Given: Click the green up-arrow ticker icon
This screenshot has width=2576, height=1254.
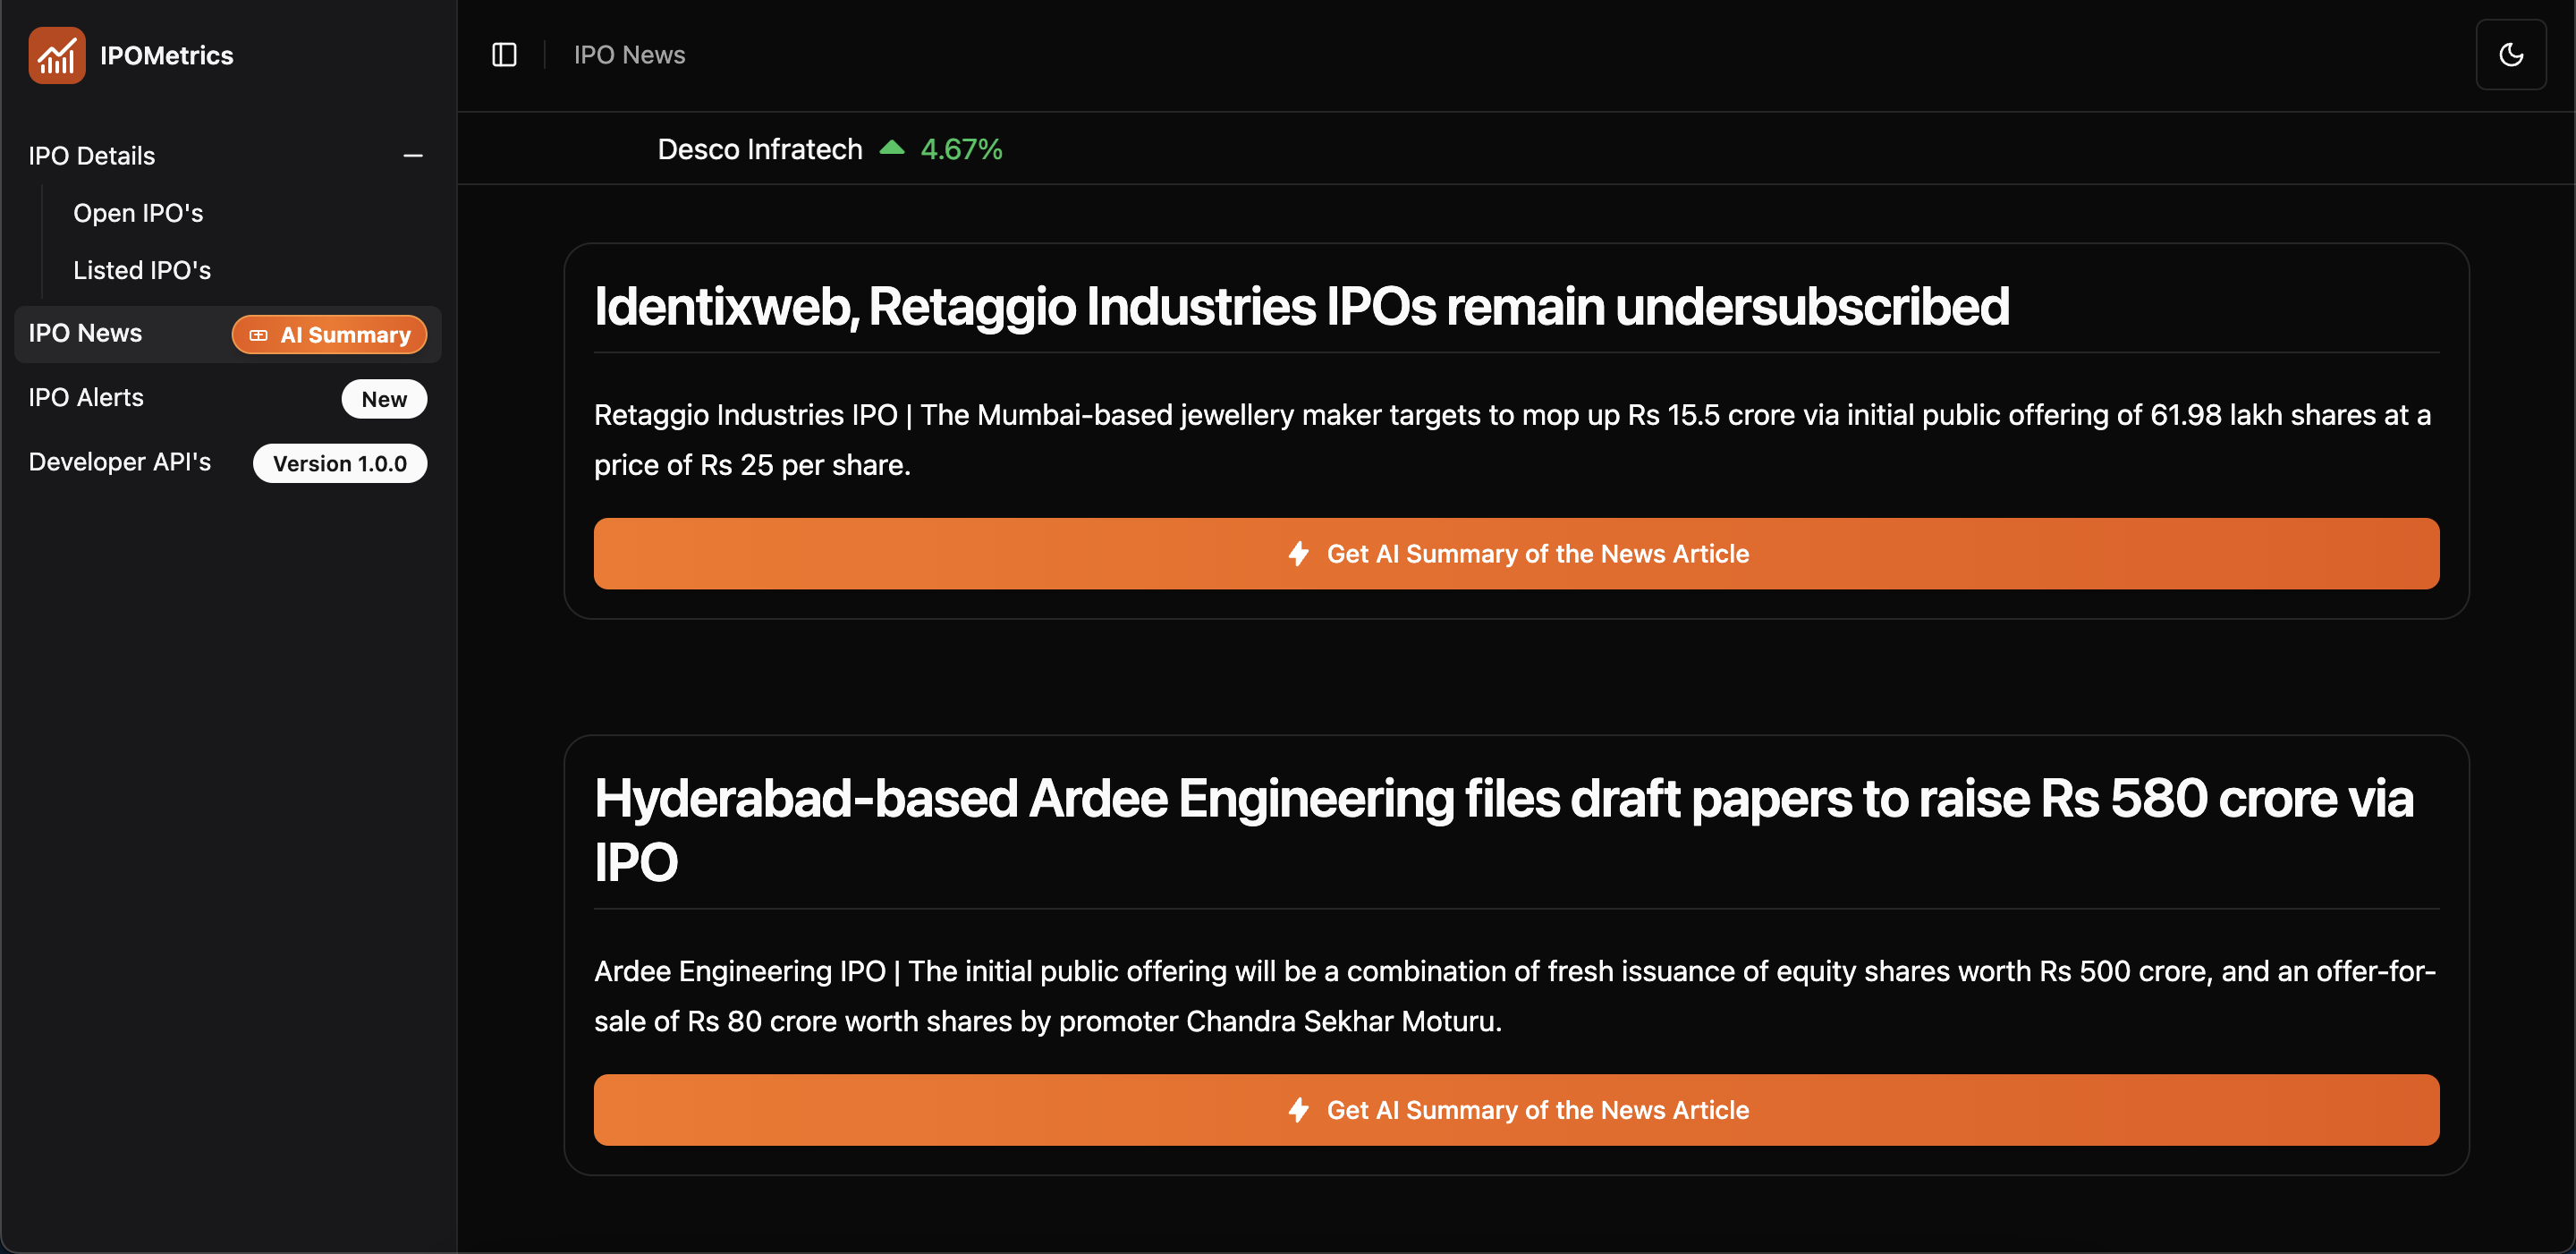Looking at the screenshot, I should [x=892, y=148].
